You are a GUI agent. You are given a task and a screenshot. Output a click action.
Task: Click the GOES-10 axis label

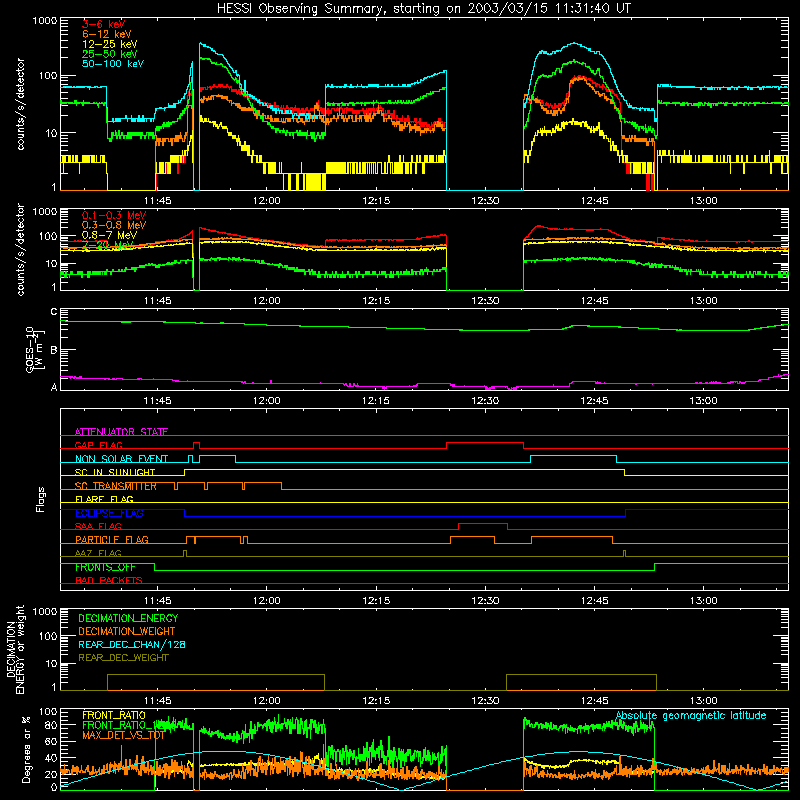[x=30, y=350]
